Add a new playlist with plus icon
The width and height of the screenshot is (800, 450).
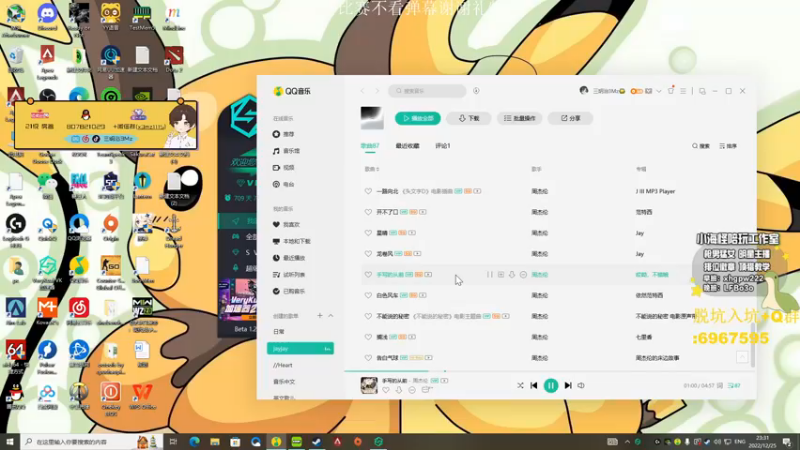click(320, 316)
